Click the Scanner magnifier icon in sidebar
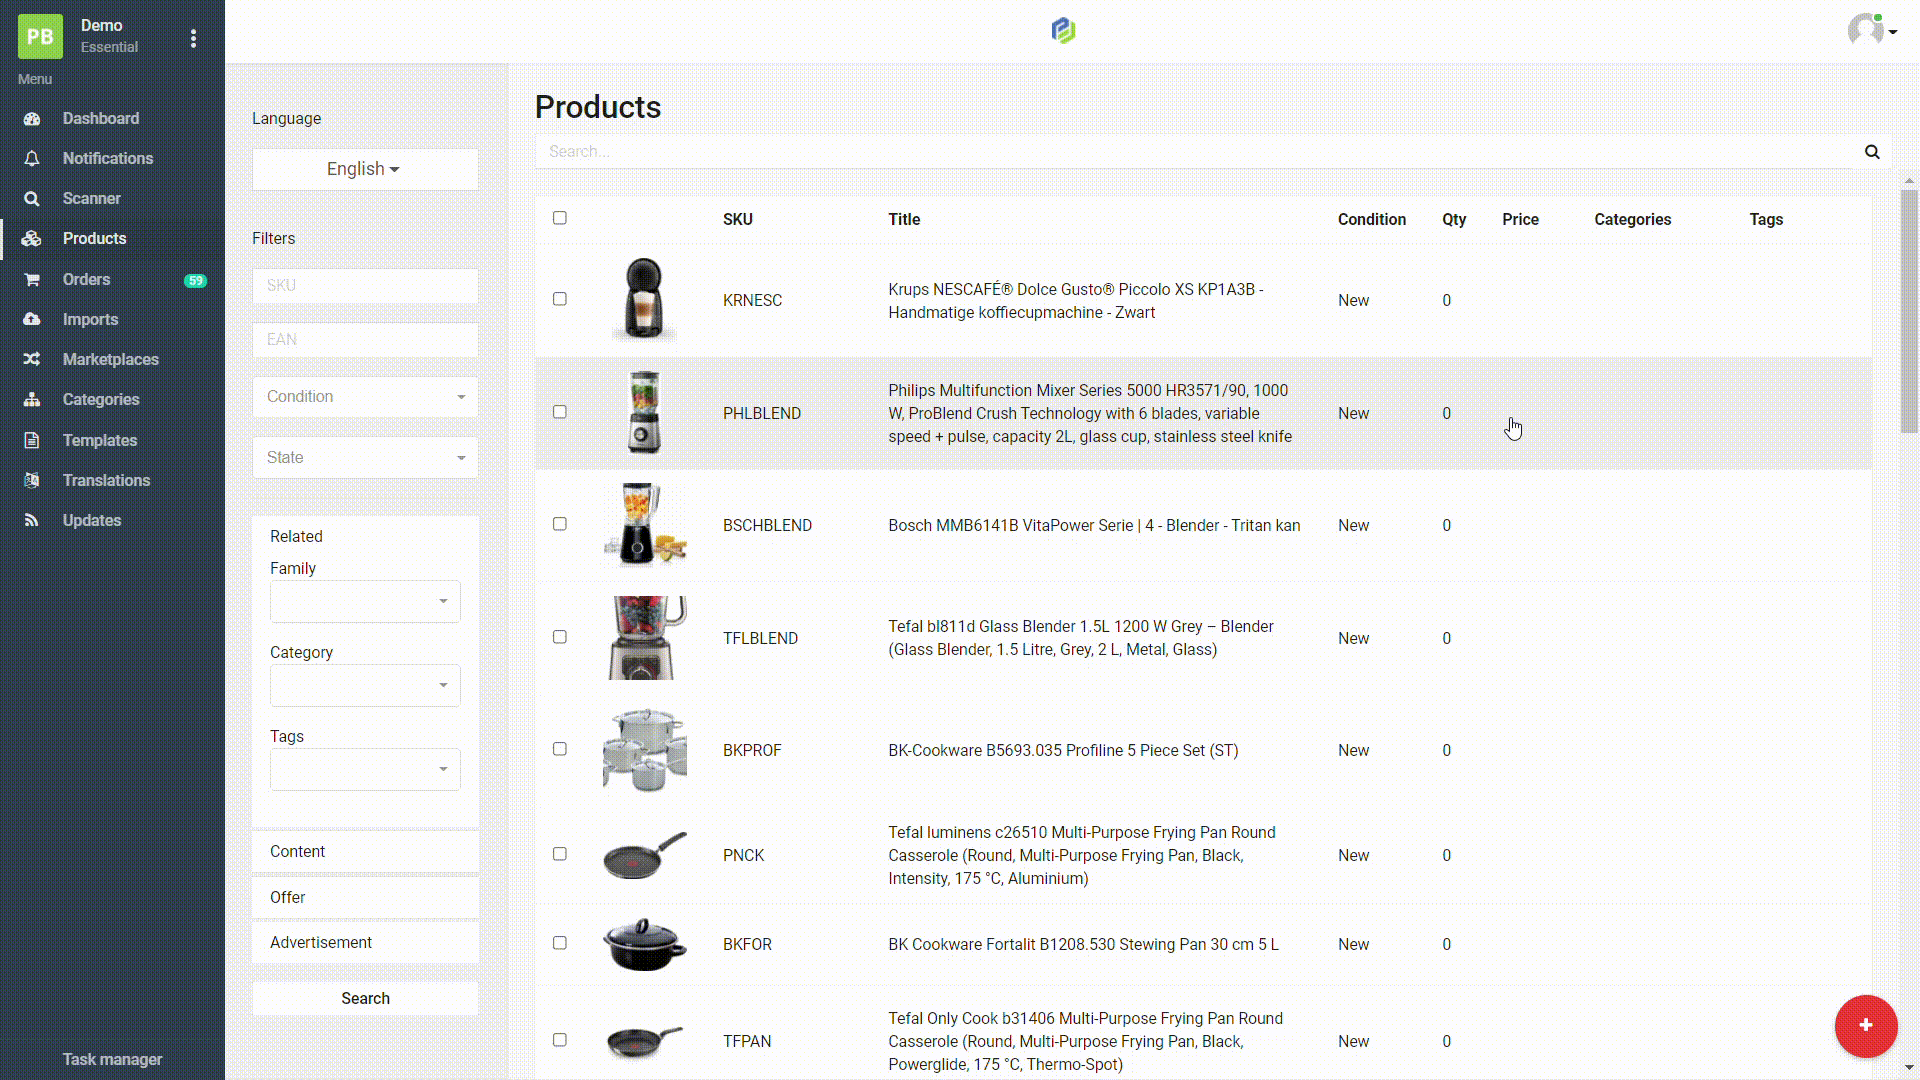 click(32, 199)
